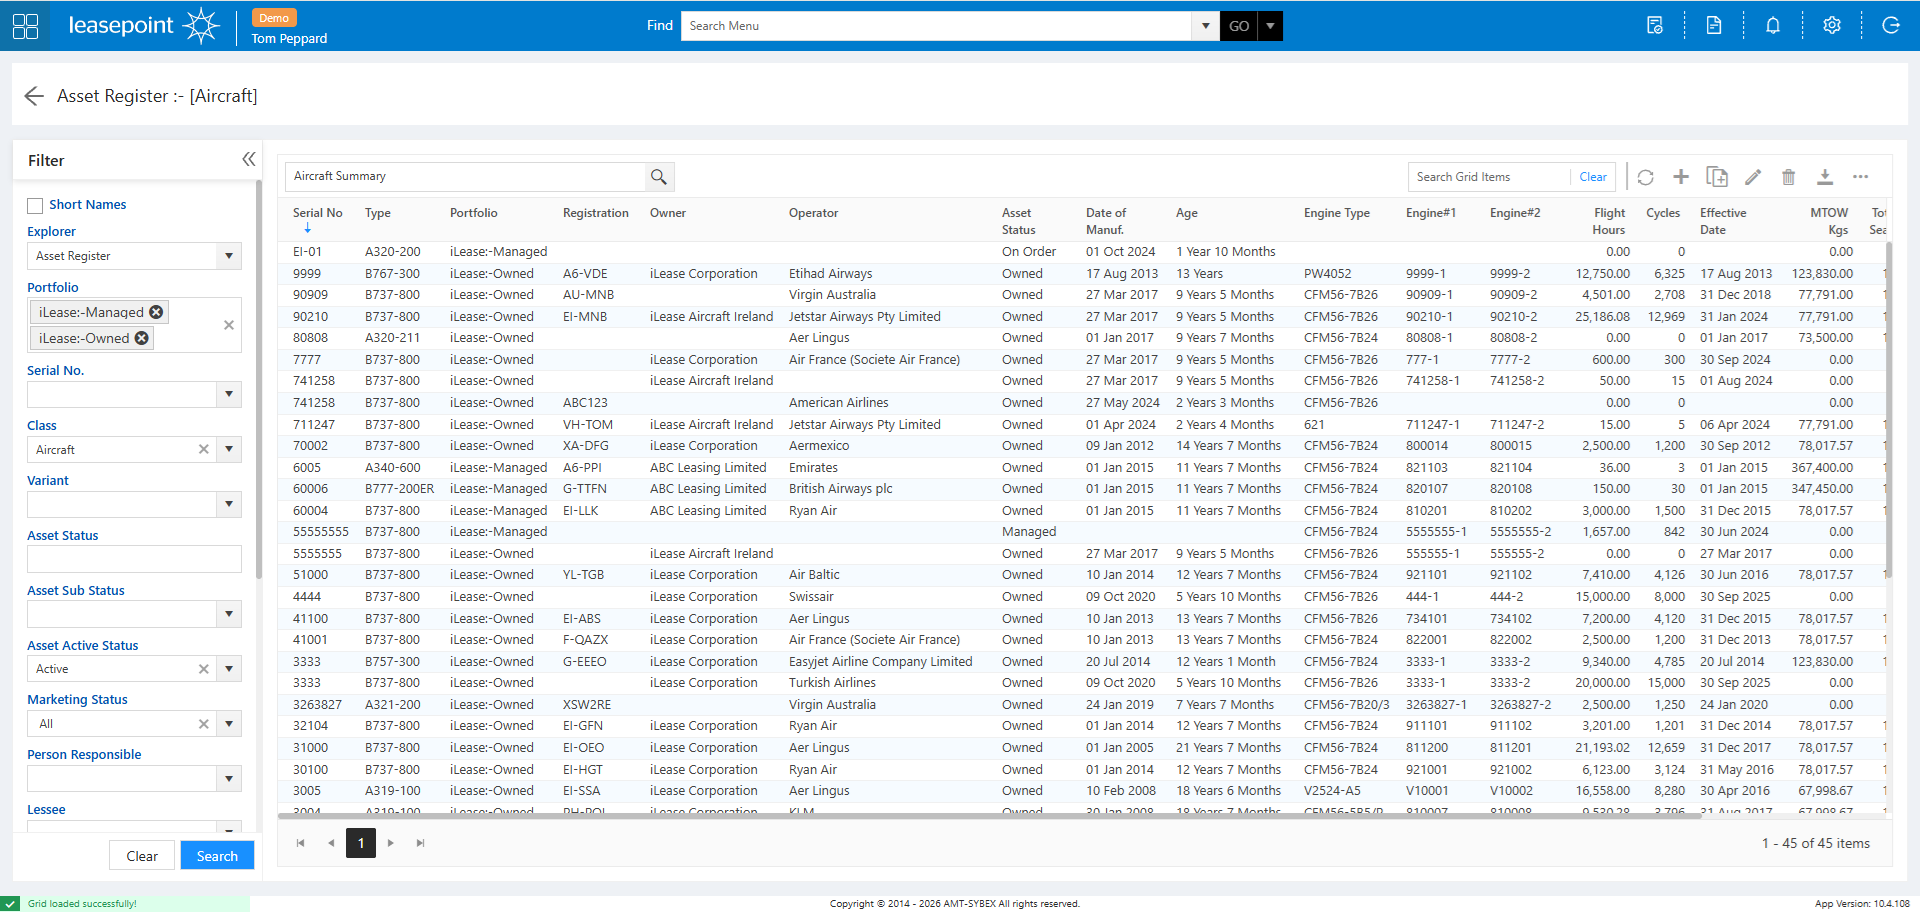Clear the Class Aircraft value
Image resolution: width=1920 pixels, height=912 pixels.
[204, 450]
